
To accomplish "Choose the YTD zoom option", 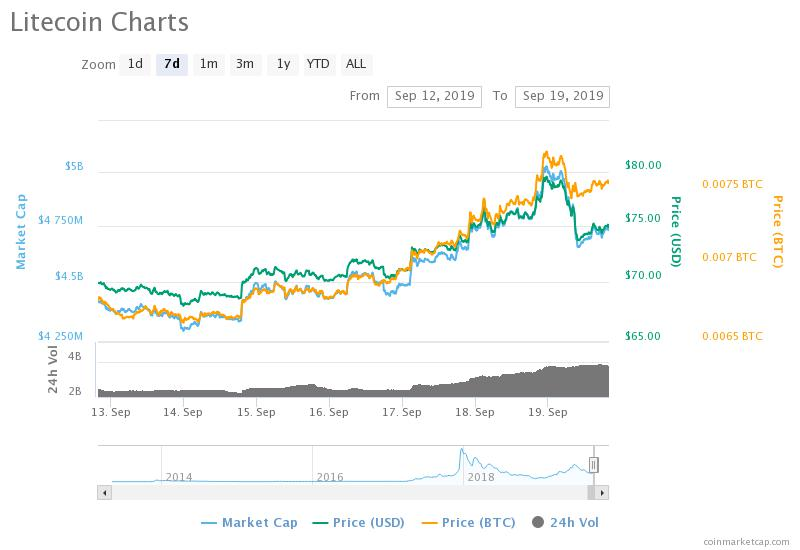I will click(x=318, y=64).
